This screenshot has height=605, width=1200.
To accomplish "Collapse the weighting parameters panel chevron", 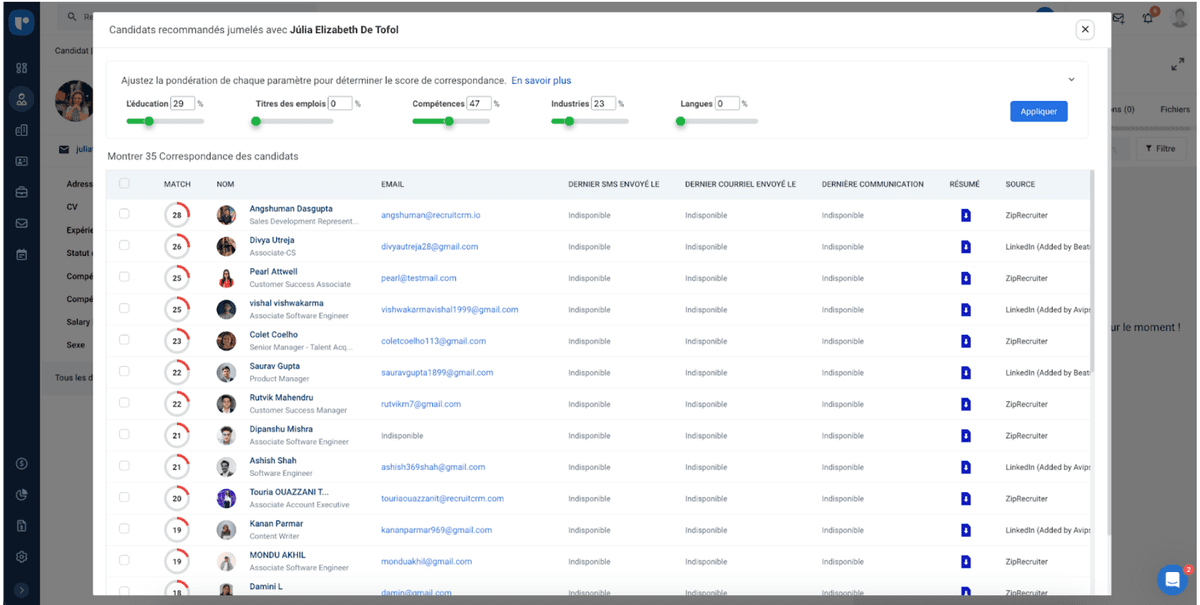I will click(1071, 80).
